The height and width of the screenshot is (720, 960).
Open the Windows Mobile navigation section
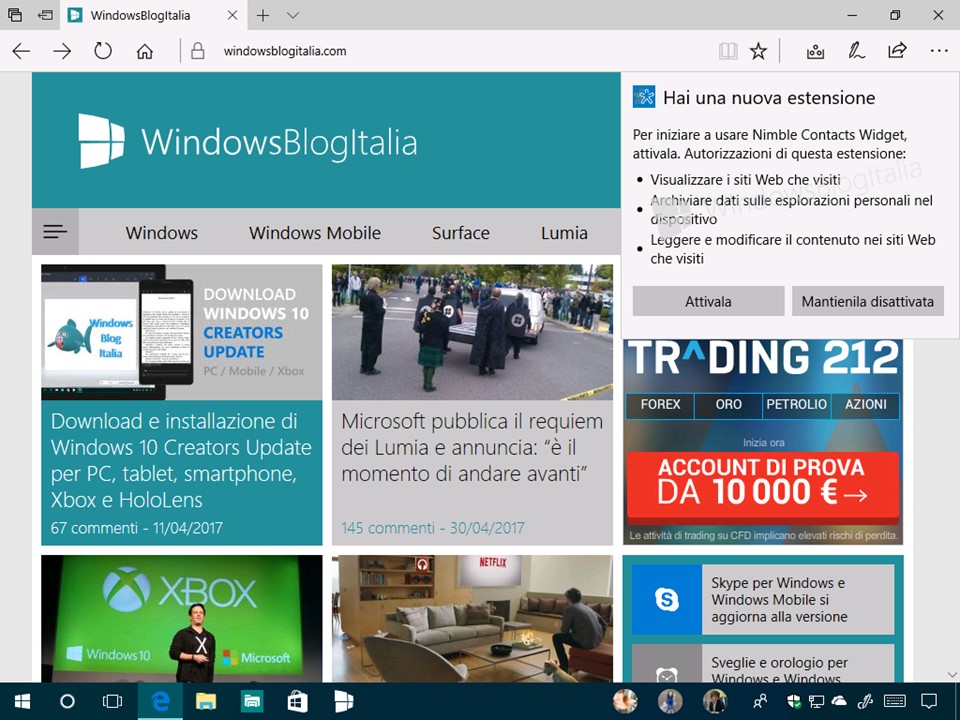pyautogui.click(x=315, y=233)
